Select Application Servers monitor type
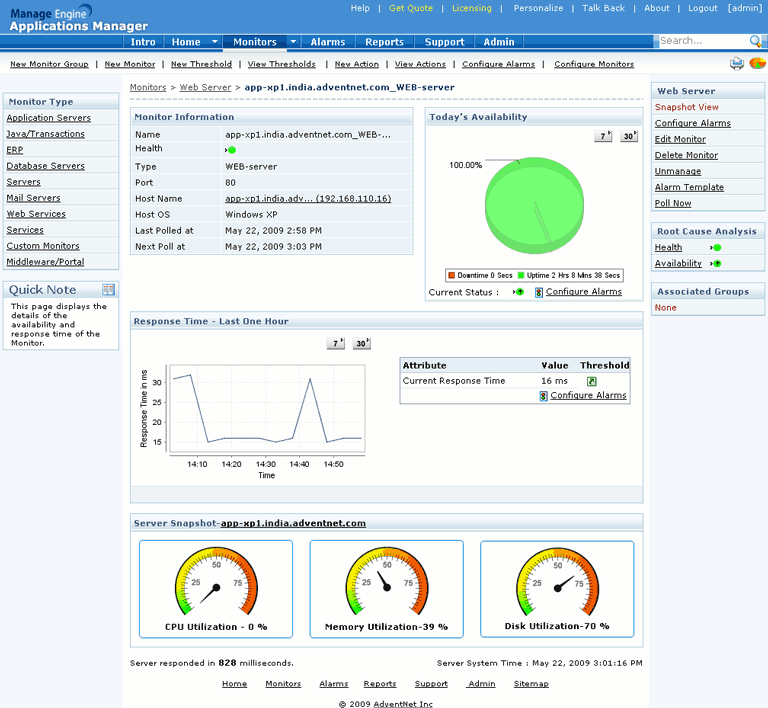Screen dimensions: 768x708 (48, 118)
